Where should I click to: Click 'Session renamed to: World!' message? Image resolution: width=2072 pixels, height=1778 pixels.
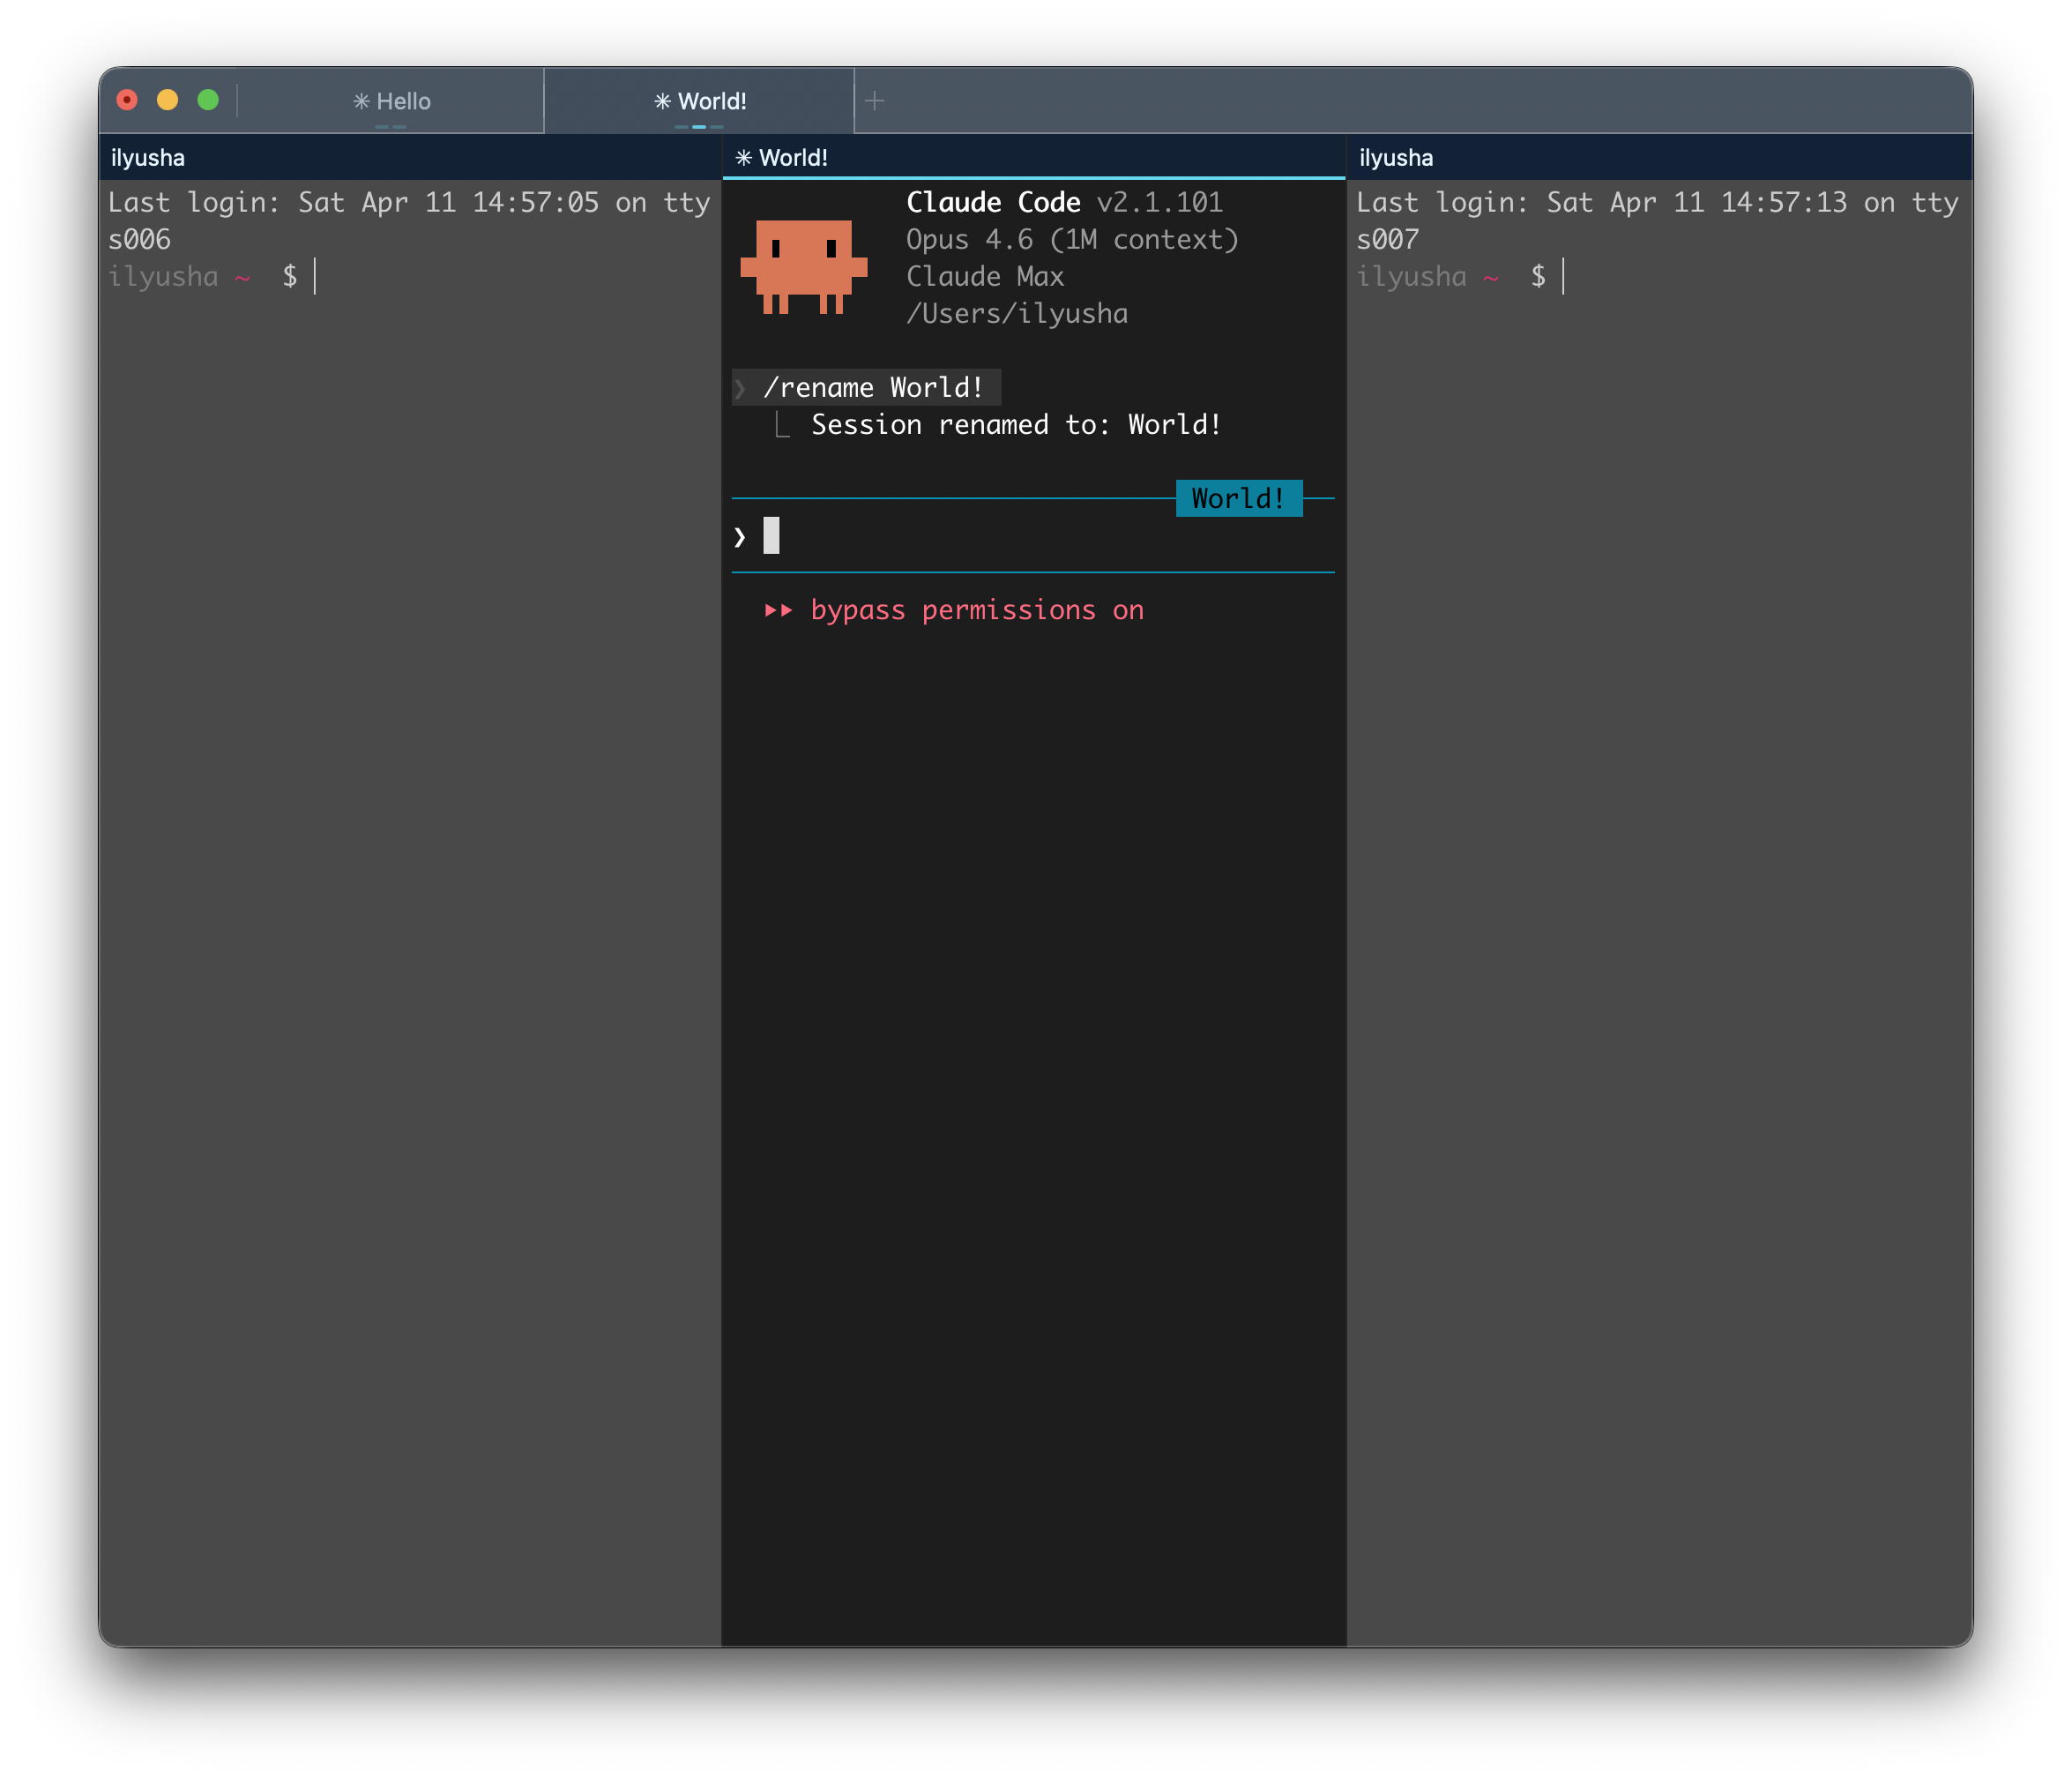click(1016, 424)
